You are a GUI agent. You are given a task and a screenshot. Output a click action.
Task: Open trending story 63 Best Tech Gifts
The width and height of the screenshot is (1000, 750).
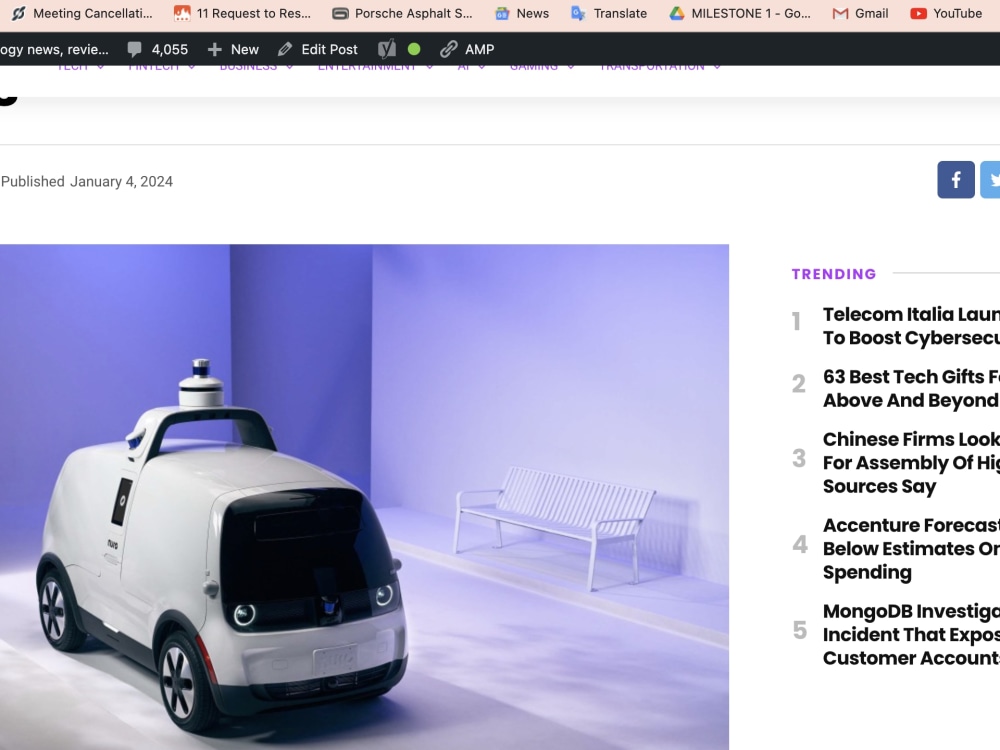(x=911, y=388)
